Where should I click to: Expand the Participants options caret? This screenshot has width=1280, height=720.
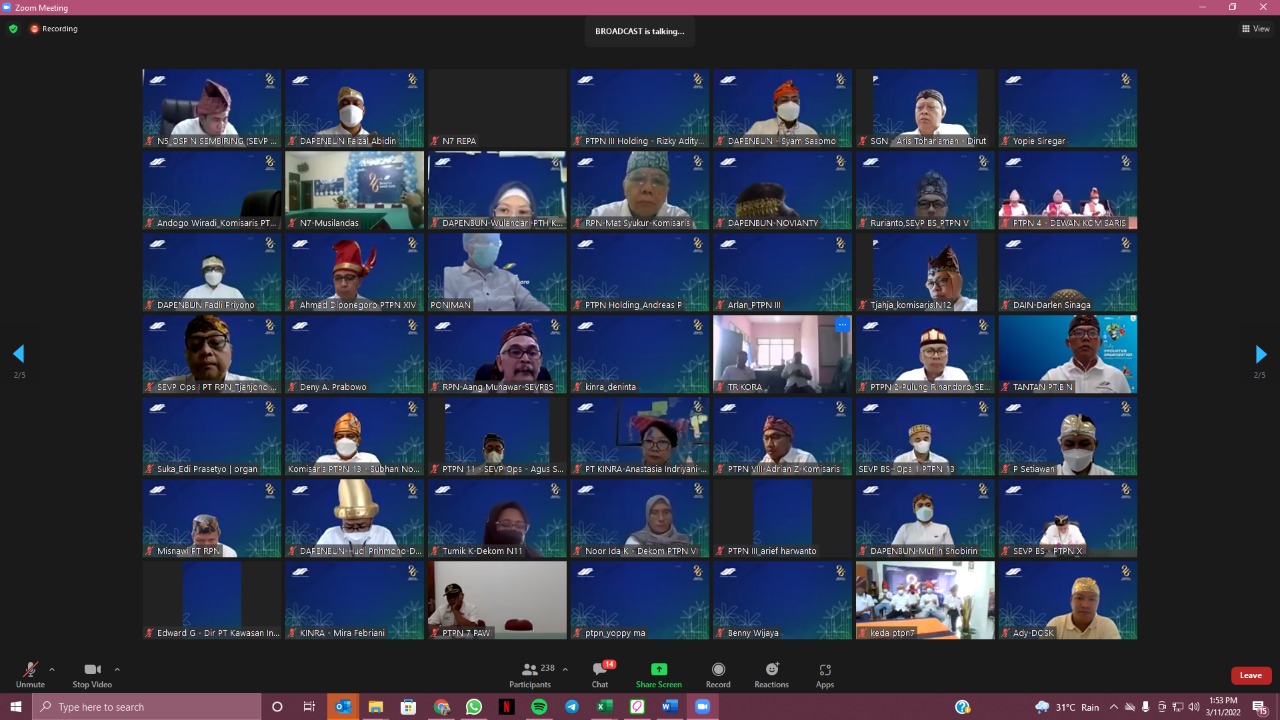(x=565, y=669)
